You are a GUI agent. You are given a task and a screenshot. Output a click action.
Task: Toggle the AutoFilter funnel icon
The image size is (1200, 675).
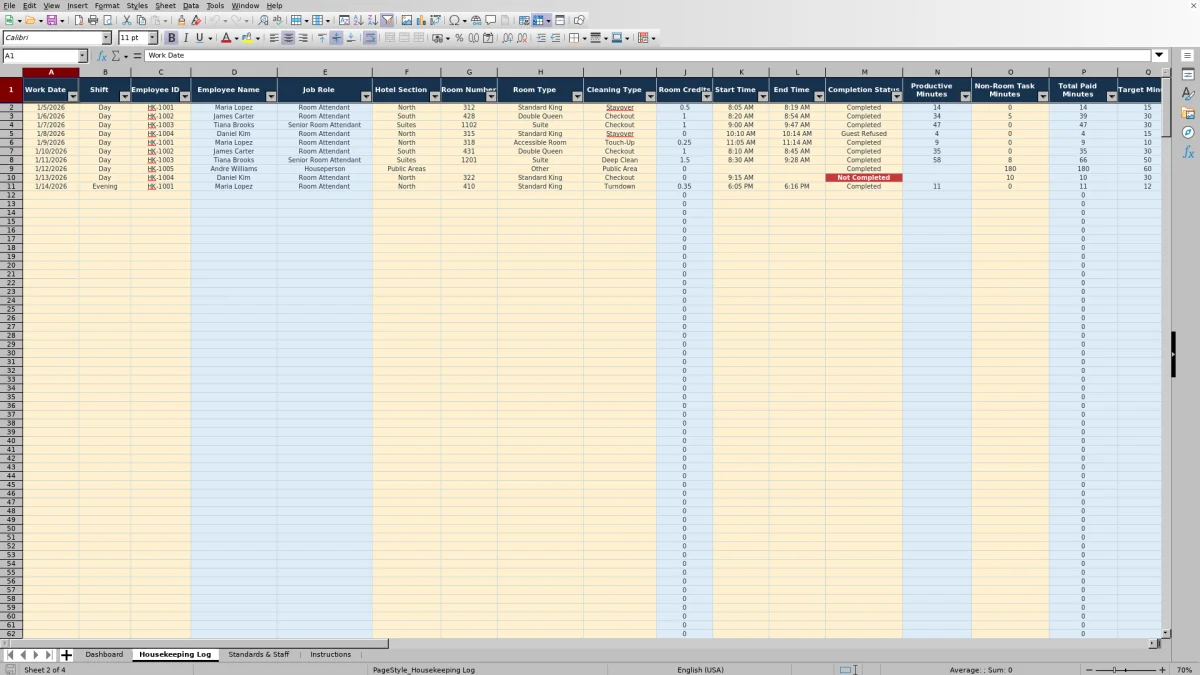click(387, 20)
